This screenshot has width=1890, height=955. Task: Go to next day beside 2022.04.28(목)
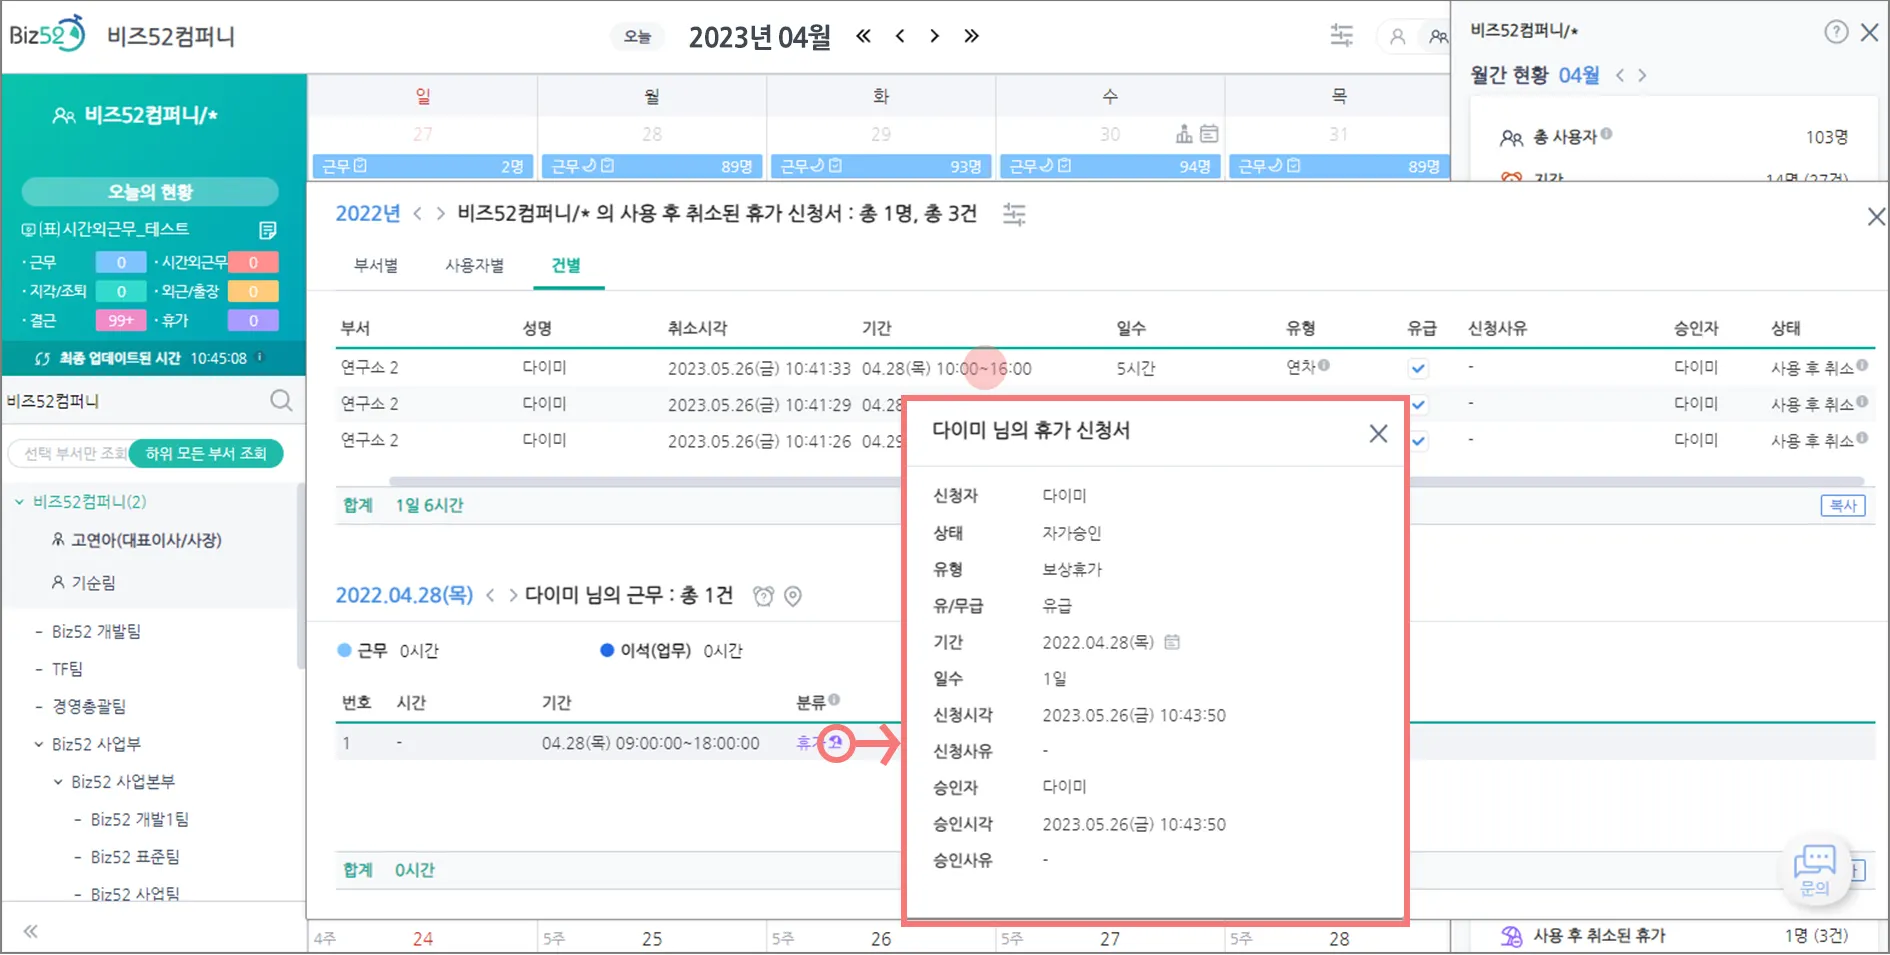click(513, 596)
